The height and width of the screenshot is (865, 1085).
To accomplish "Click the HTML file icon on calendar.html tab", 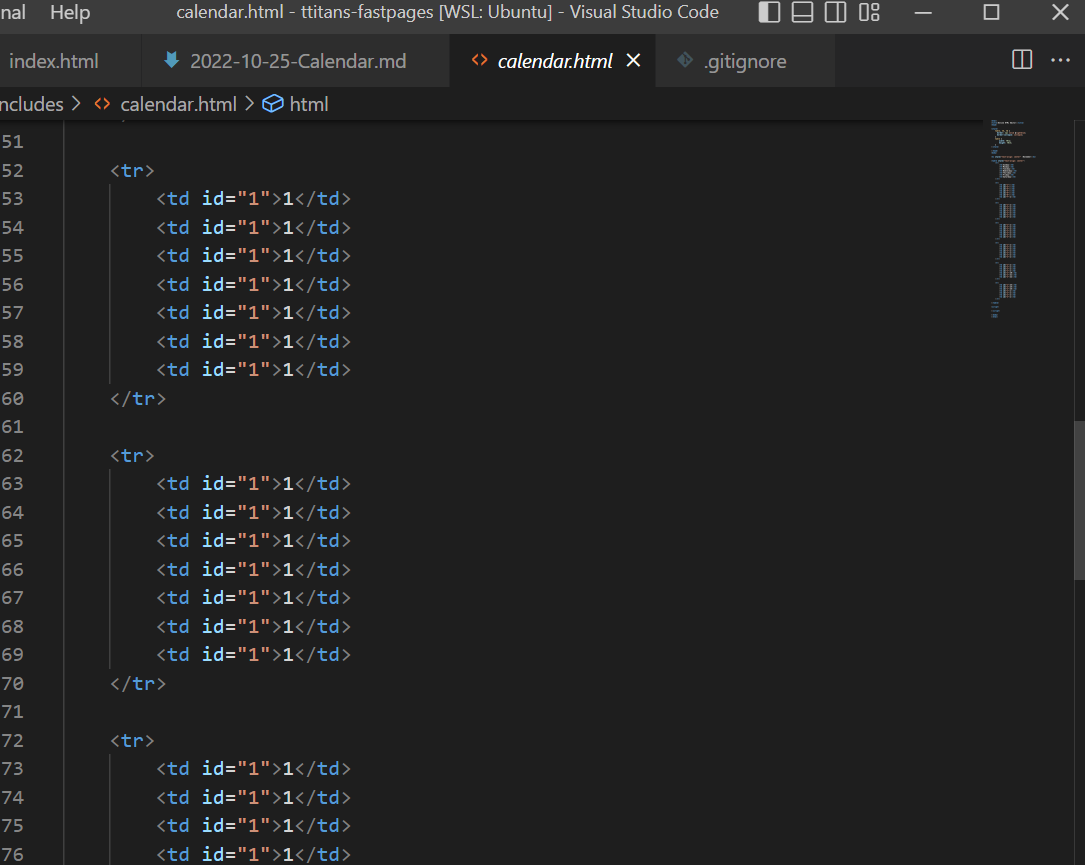I will click(478, 60).
